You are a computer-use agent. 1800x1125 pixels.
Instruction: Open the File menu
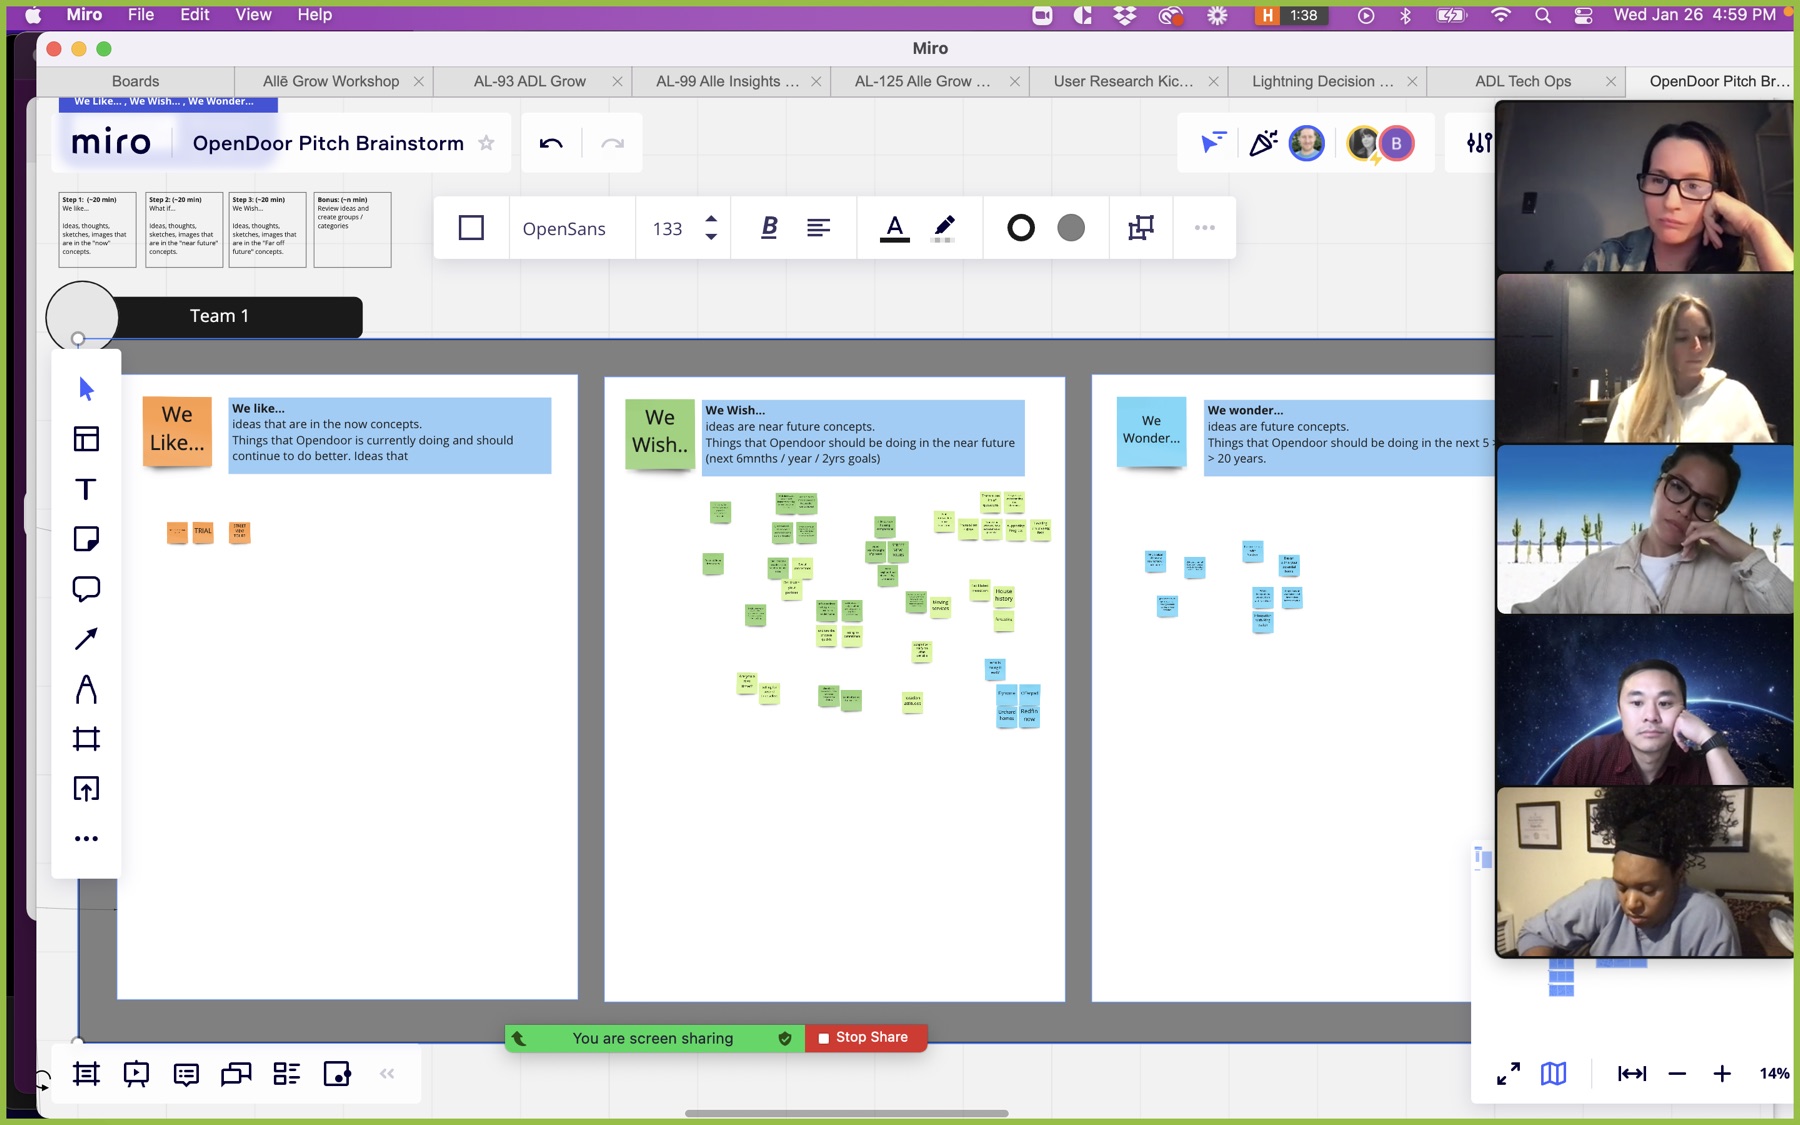141,15
